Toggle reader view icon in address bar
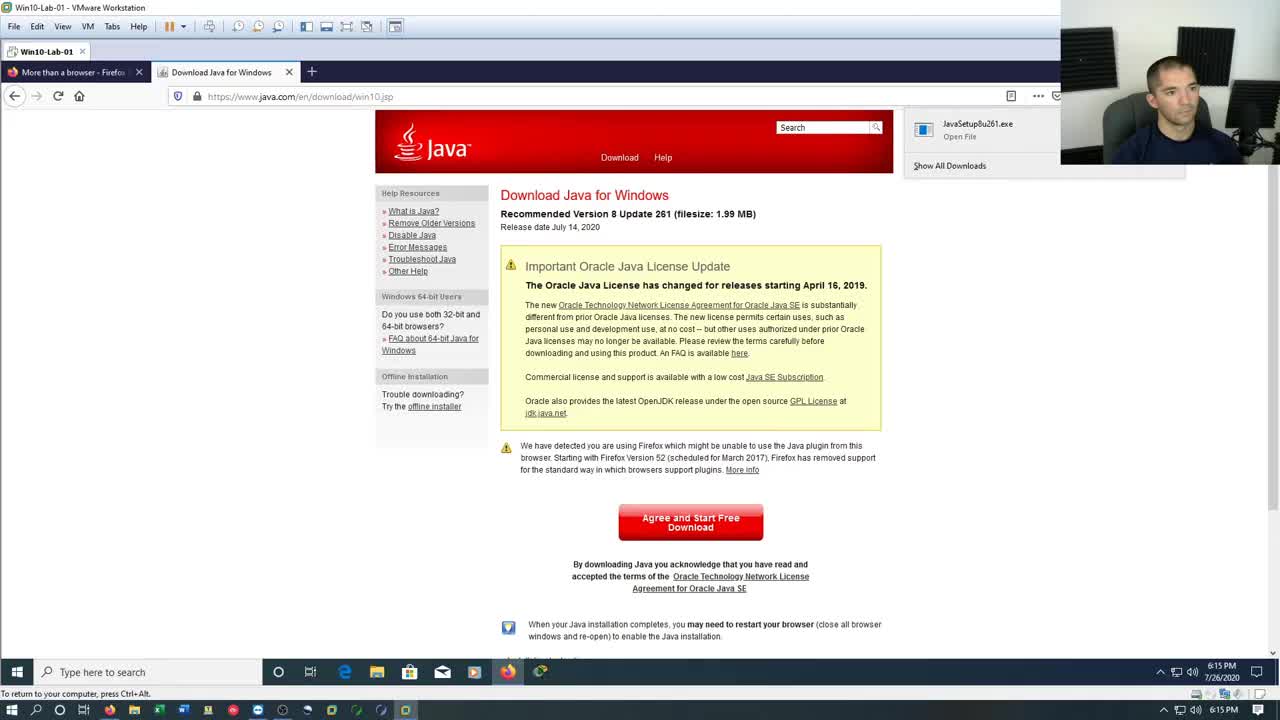The height and width of the screenshot is (720, 1280). click(x=1011, y=96)
